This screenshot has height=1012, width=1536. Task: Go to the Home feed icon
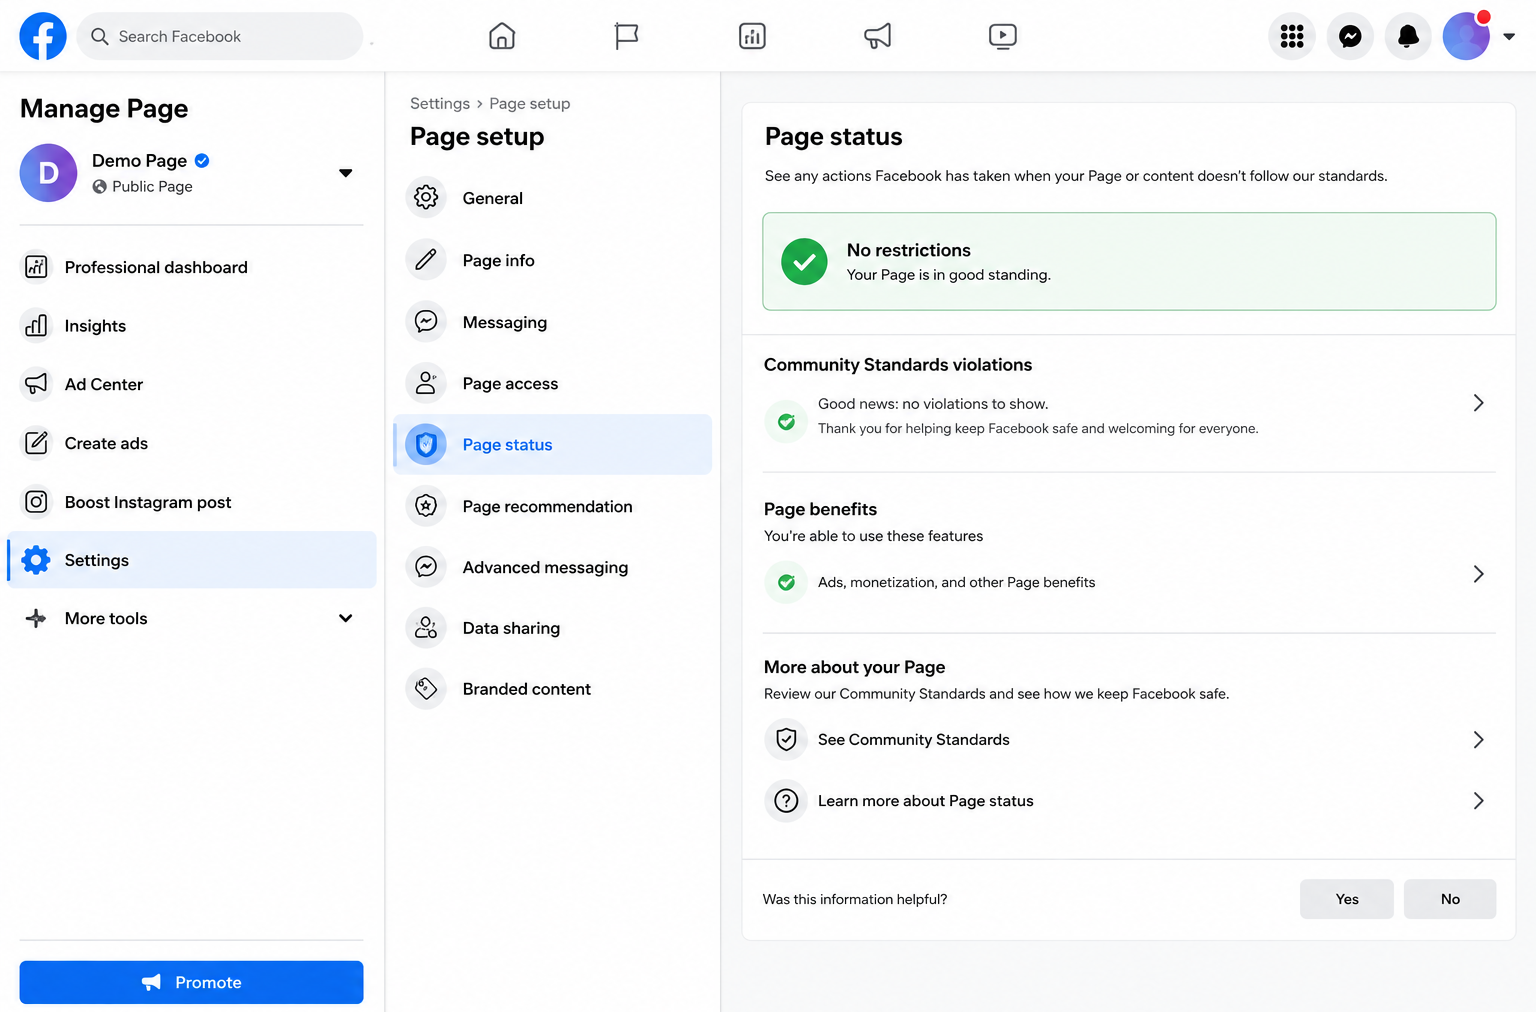point(502,36)
